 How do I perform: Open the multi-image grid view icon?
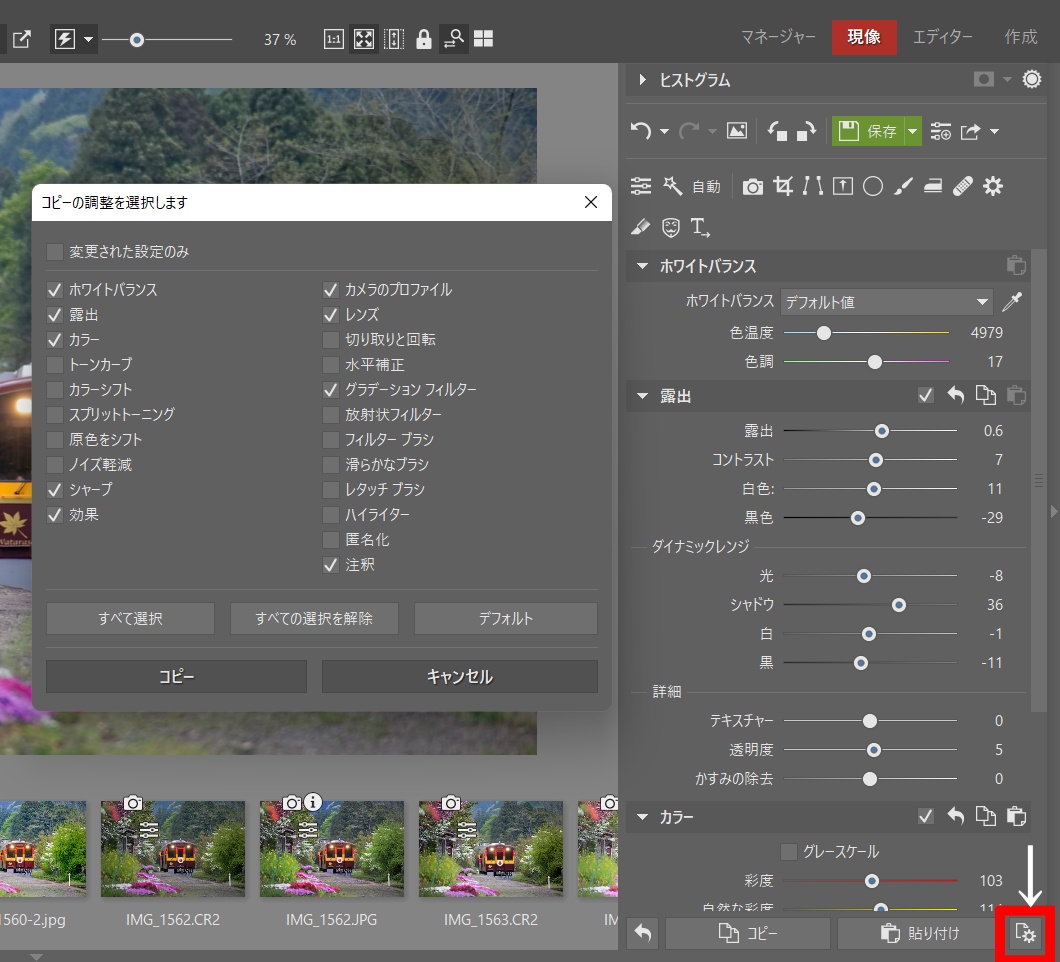click(483, 39)
